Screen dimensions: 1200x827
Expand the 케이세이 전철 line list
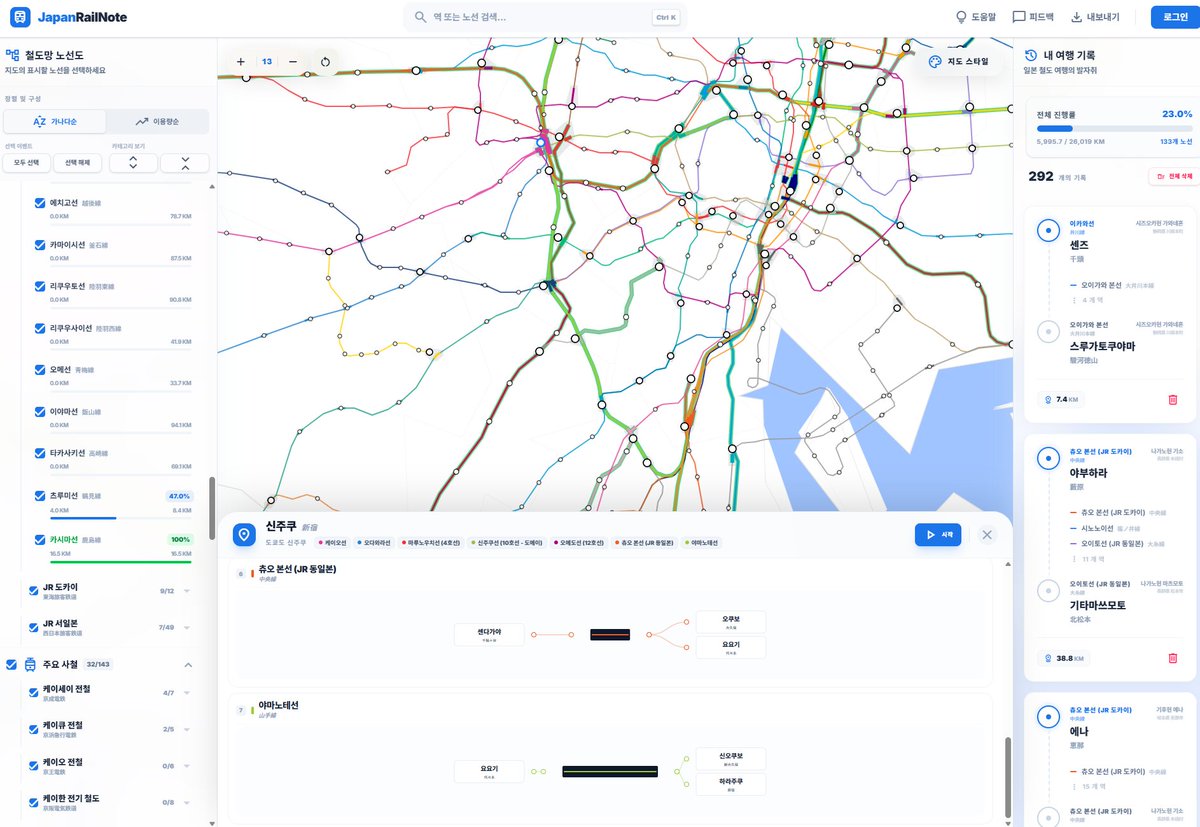tap(186, 693)
